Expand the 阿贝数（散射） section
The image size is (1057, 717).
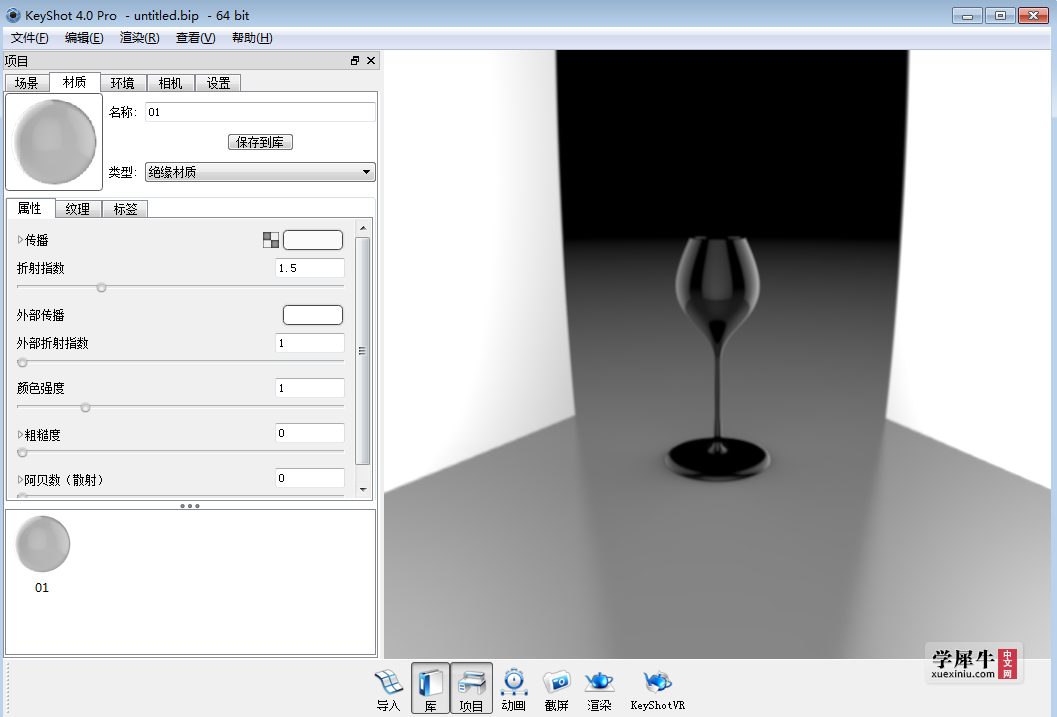(20, 480)
